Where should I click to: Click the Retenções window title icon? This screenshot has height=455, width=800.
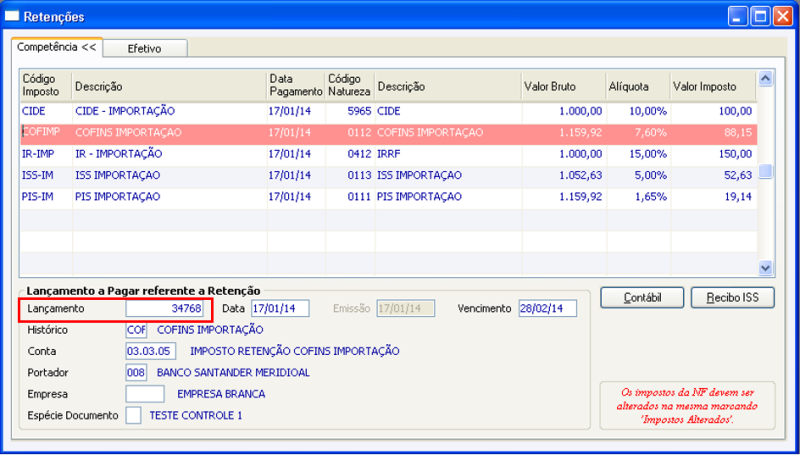point(11,16)
